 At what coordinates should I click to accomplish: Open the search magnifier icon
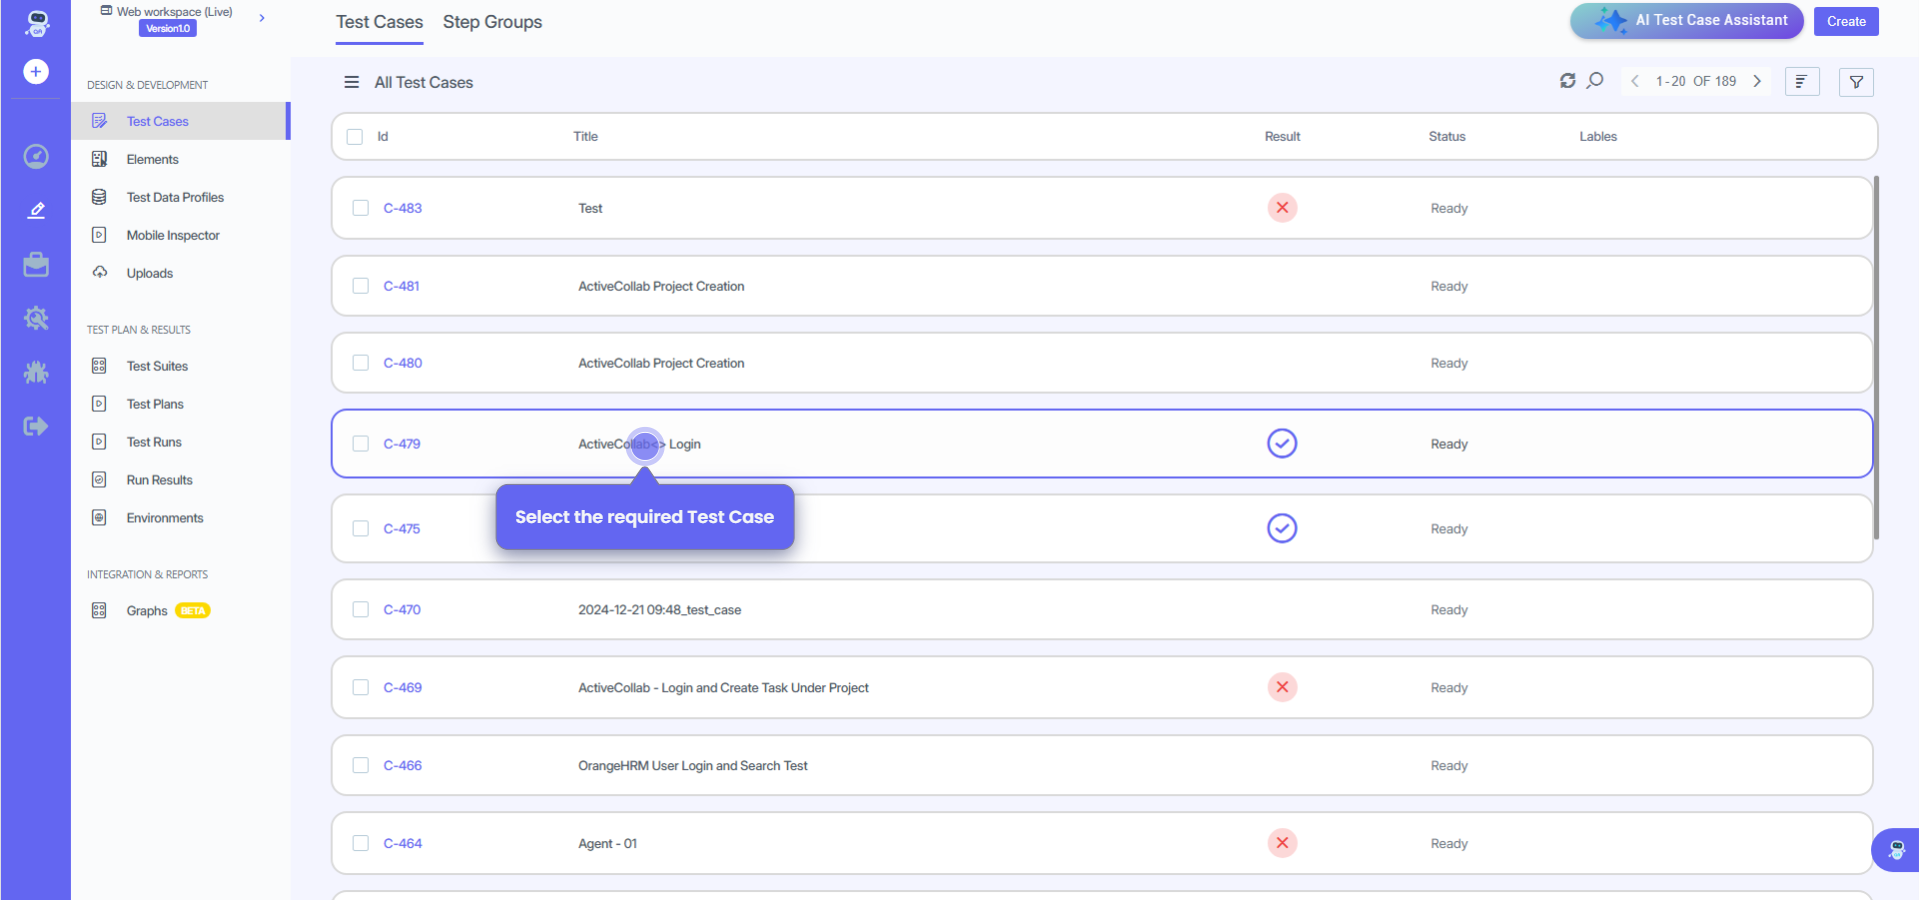coord(1595,81)
